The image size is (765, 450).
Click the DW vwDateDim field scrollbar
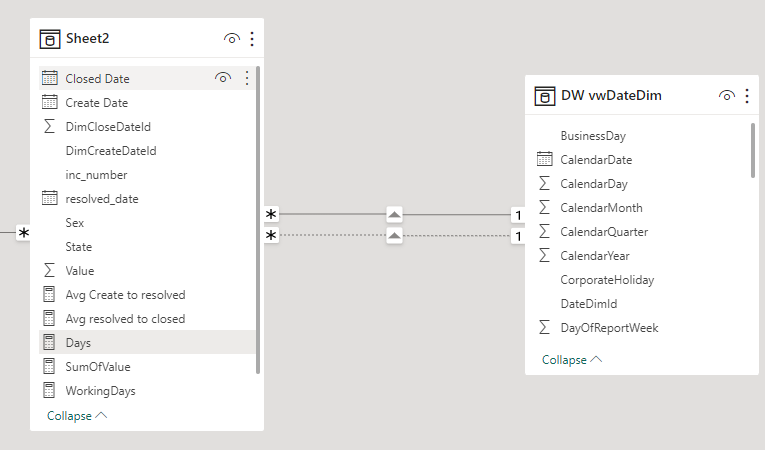pyautogui.click(x=753, y=150)
